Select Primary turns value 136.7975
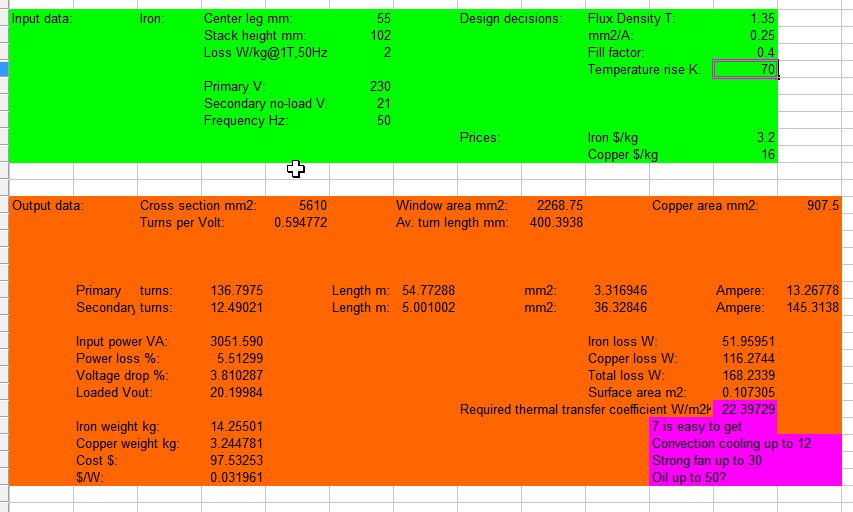This screenshot has width=853, height=512. click(x=237, y=291)
